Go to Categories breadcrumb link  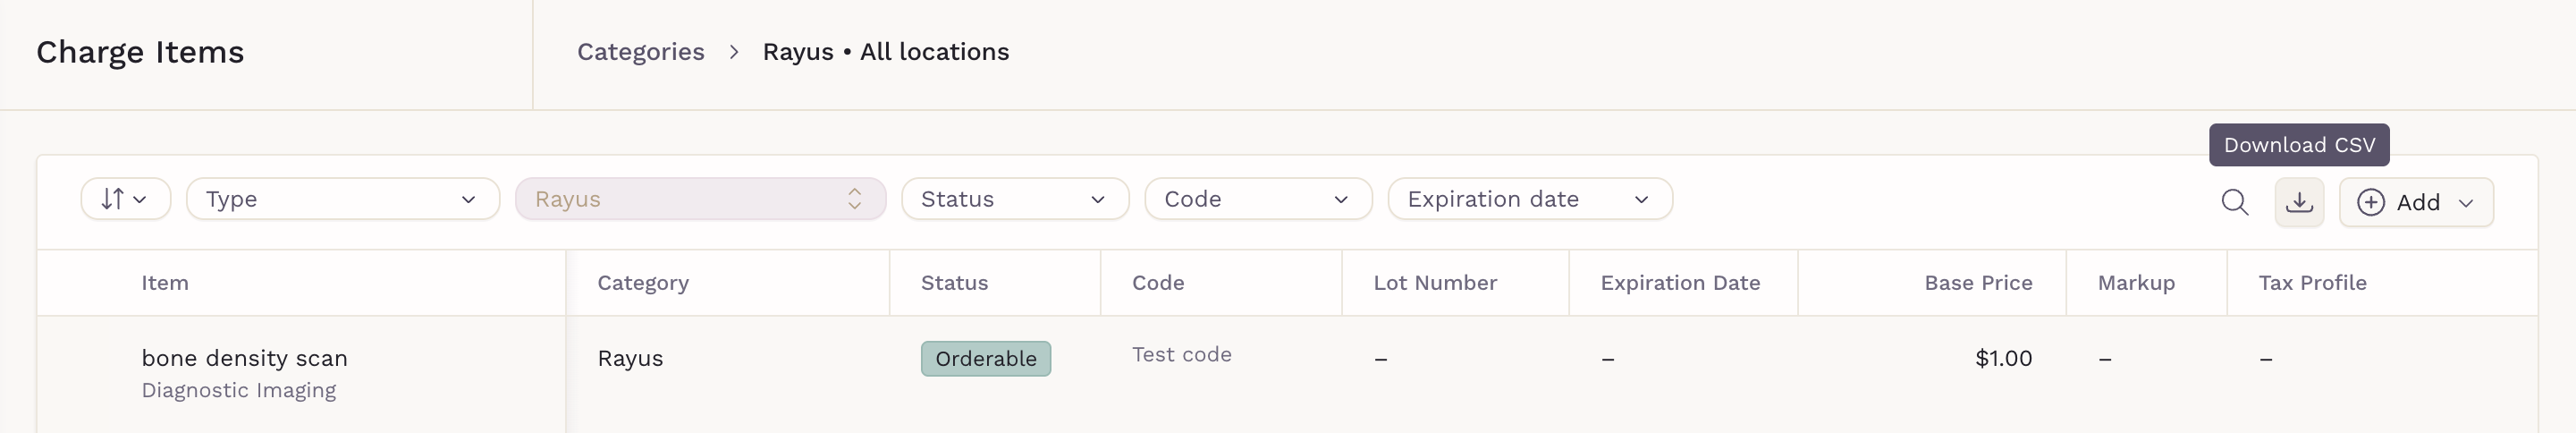tap(640, 52)
